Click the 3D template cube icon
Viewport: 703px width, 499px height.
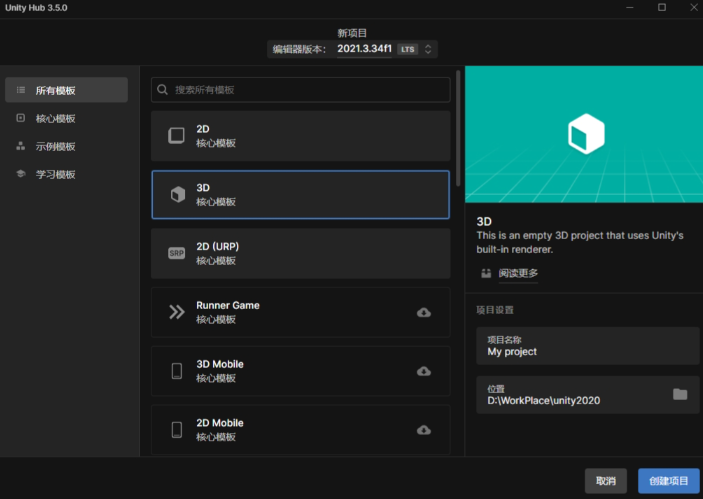(177, 195)
